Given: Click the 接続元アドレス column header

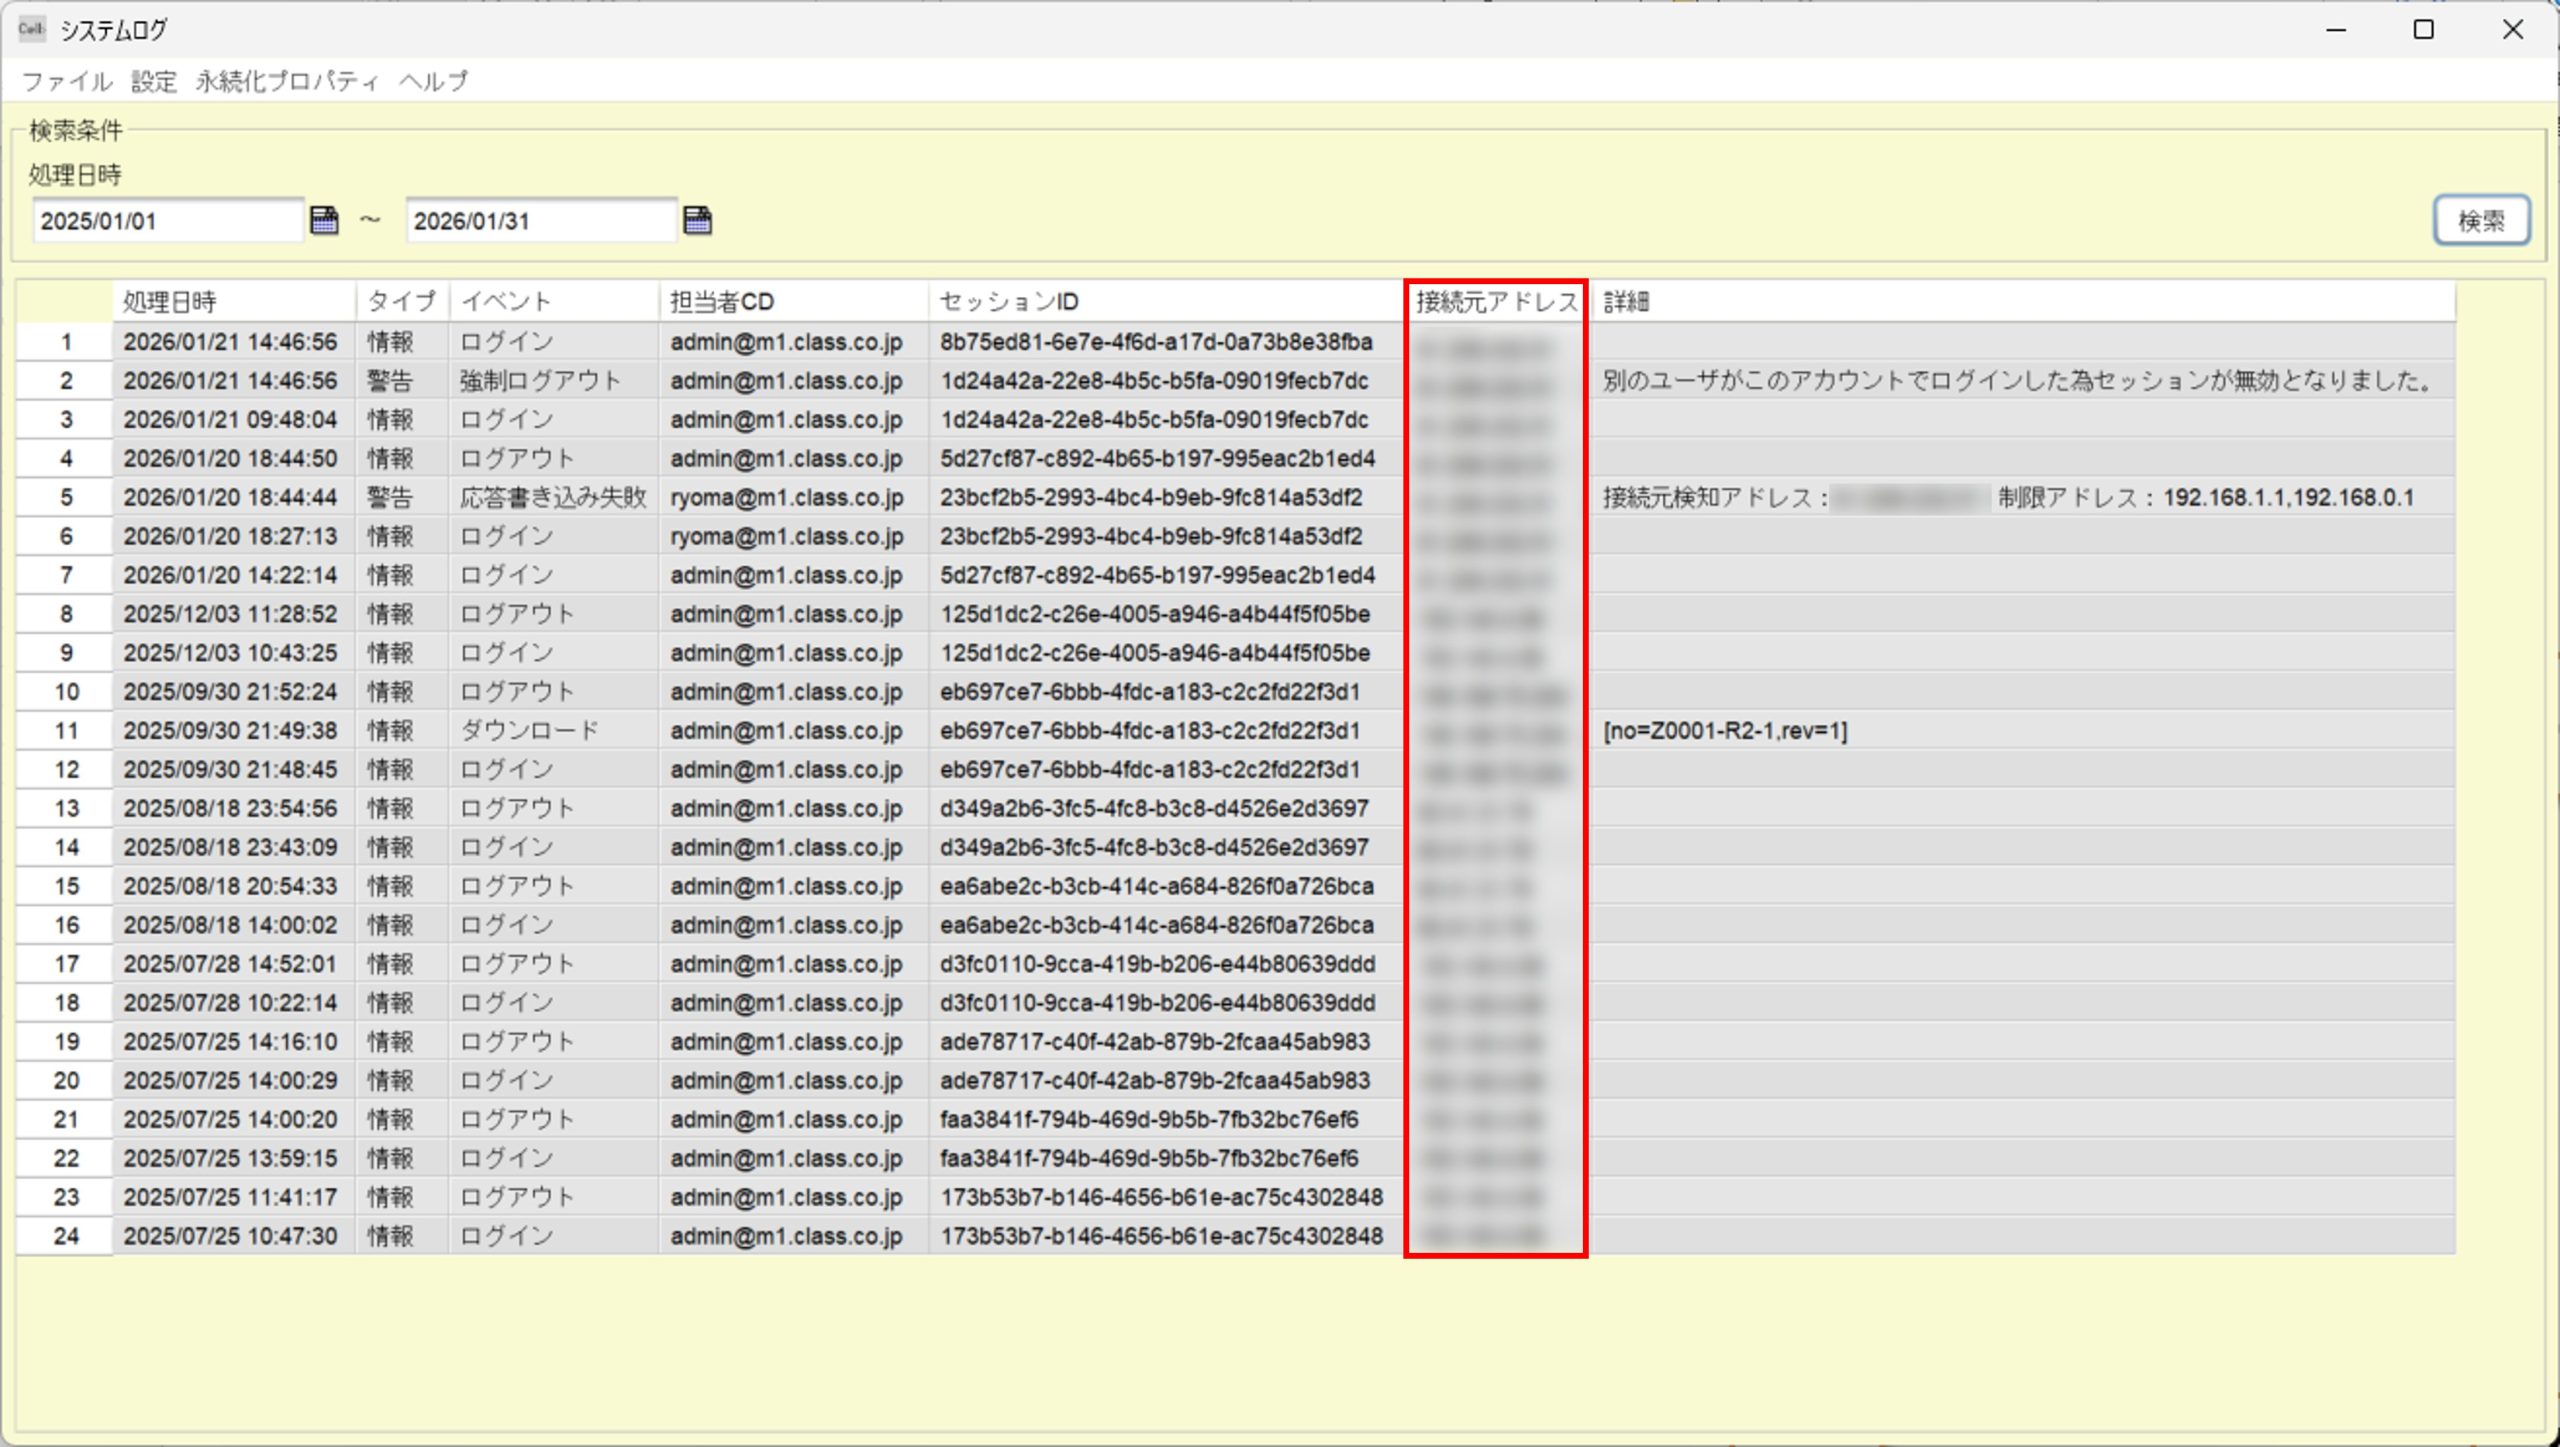Looking at the screenshot, I should coord(1496,301).
